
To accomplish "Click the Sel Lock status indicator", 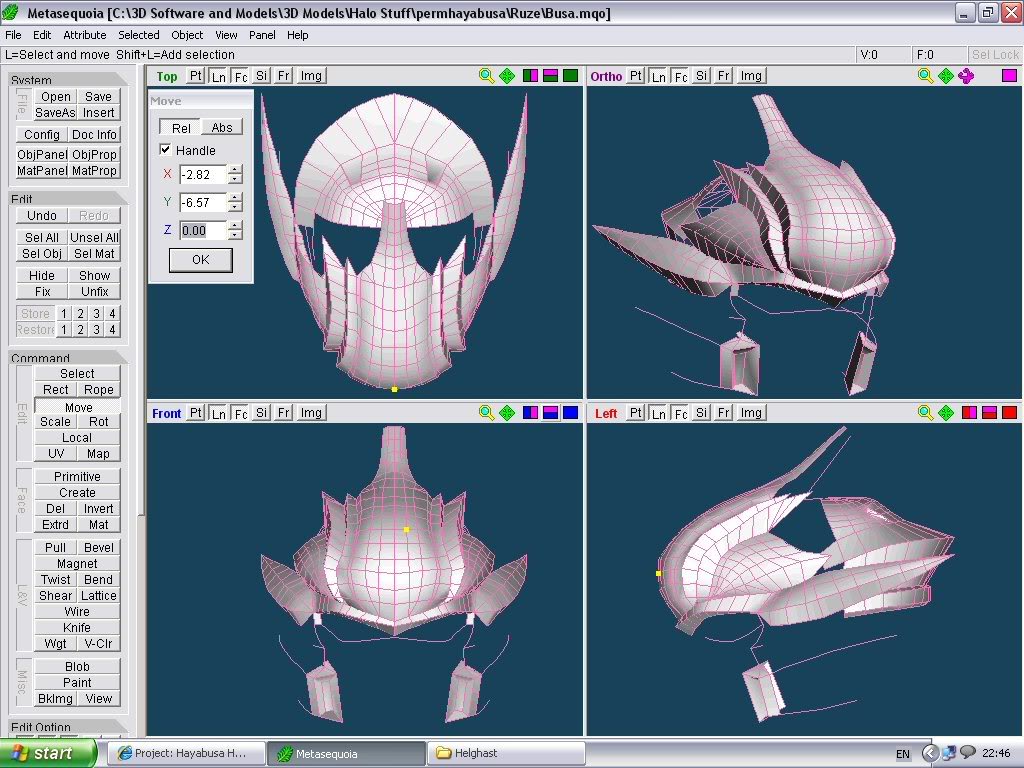I will click(995, 55).
